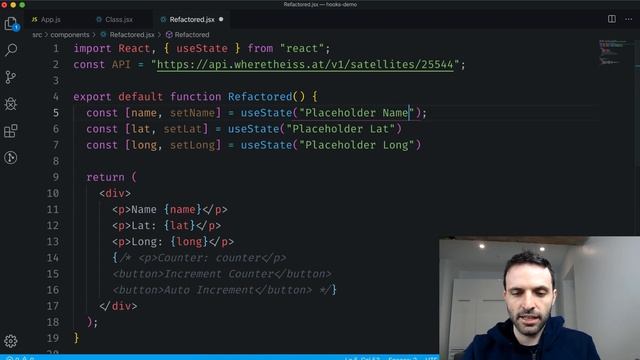Viewport: 640px width, 360px height.
Task: Click {name} expression on line 11
Action: click(x=183, y=209)
